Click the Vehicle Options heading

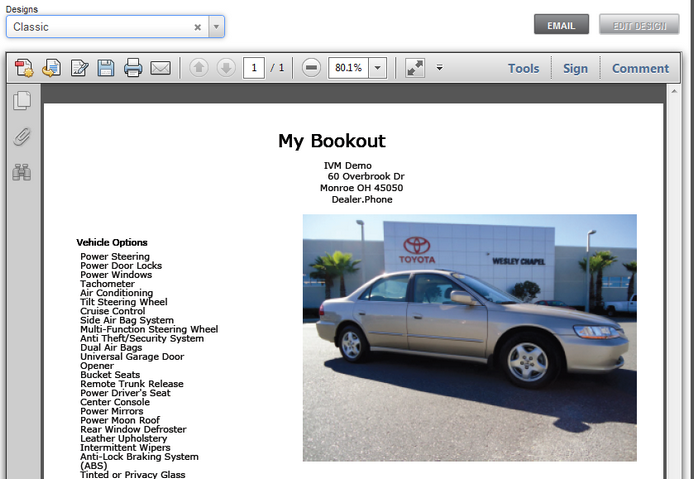click(112, 243)
